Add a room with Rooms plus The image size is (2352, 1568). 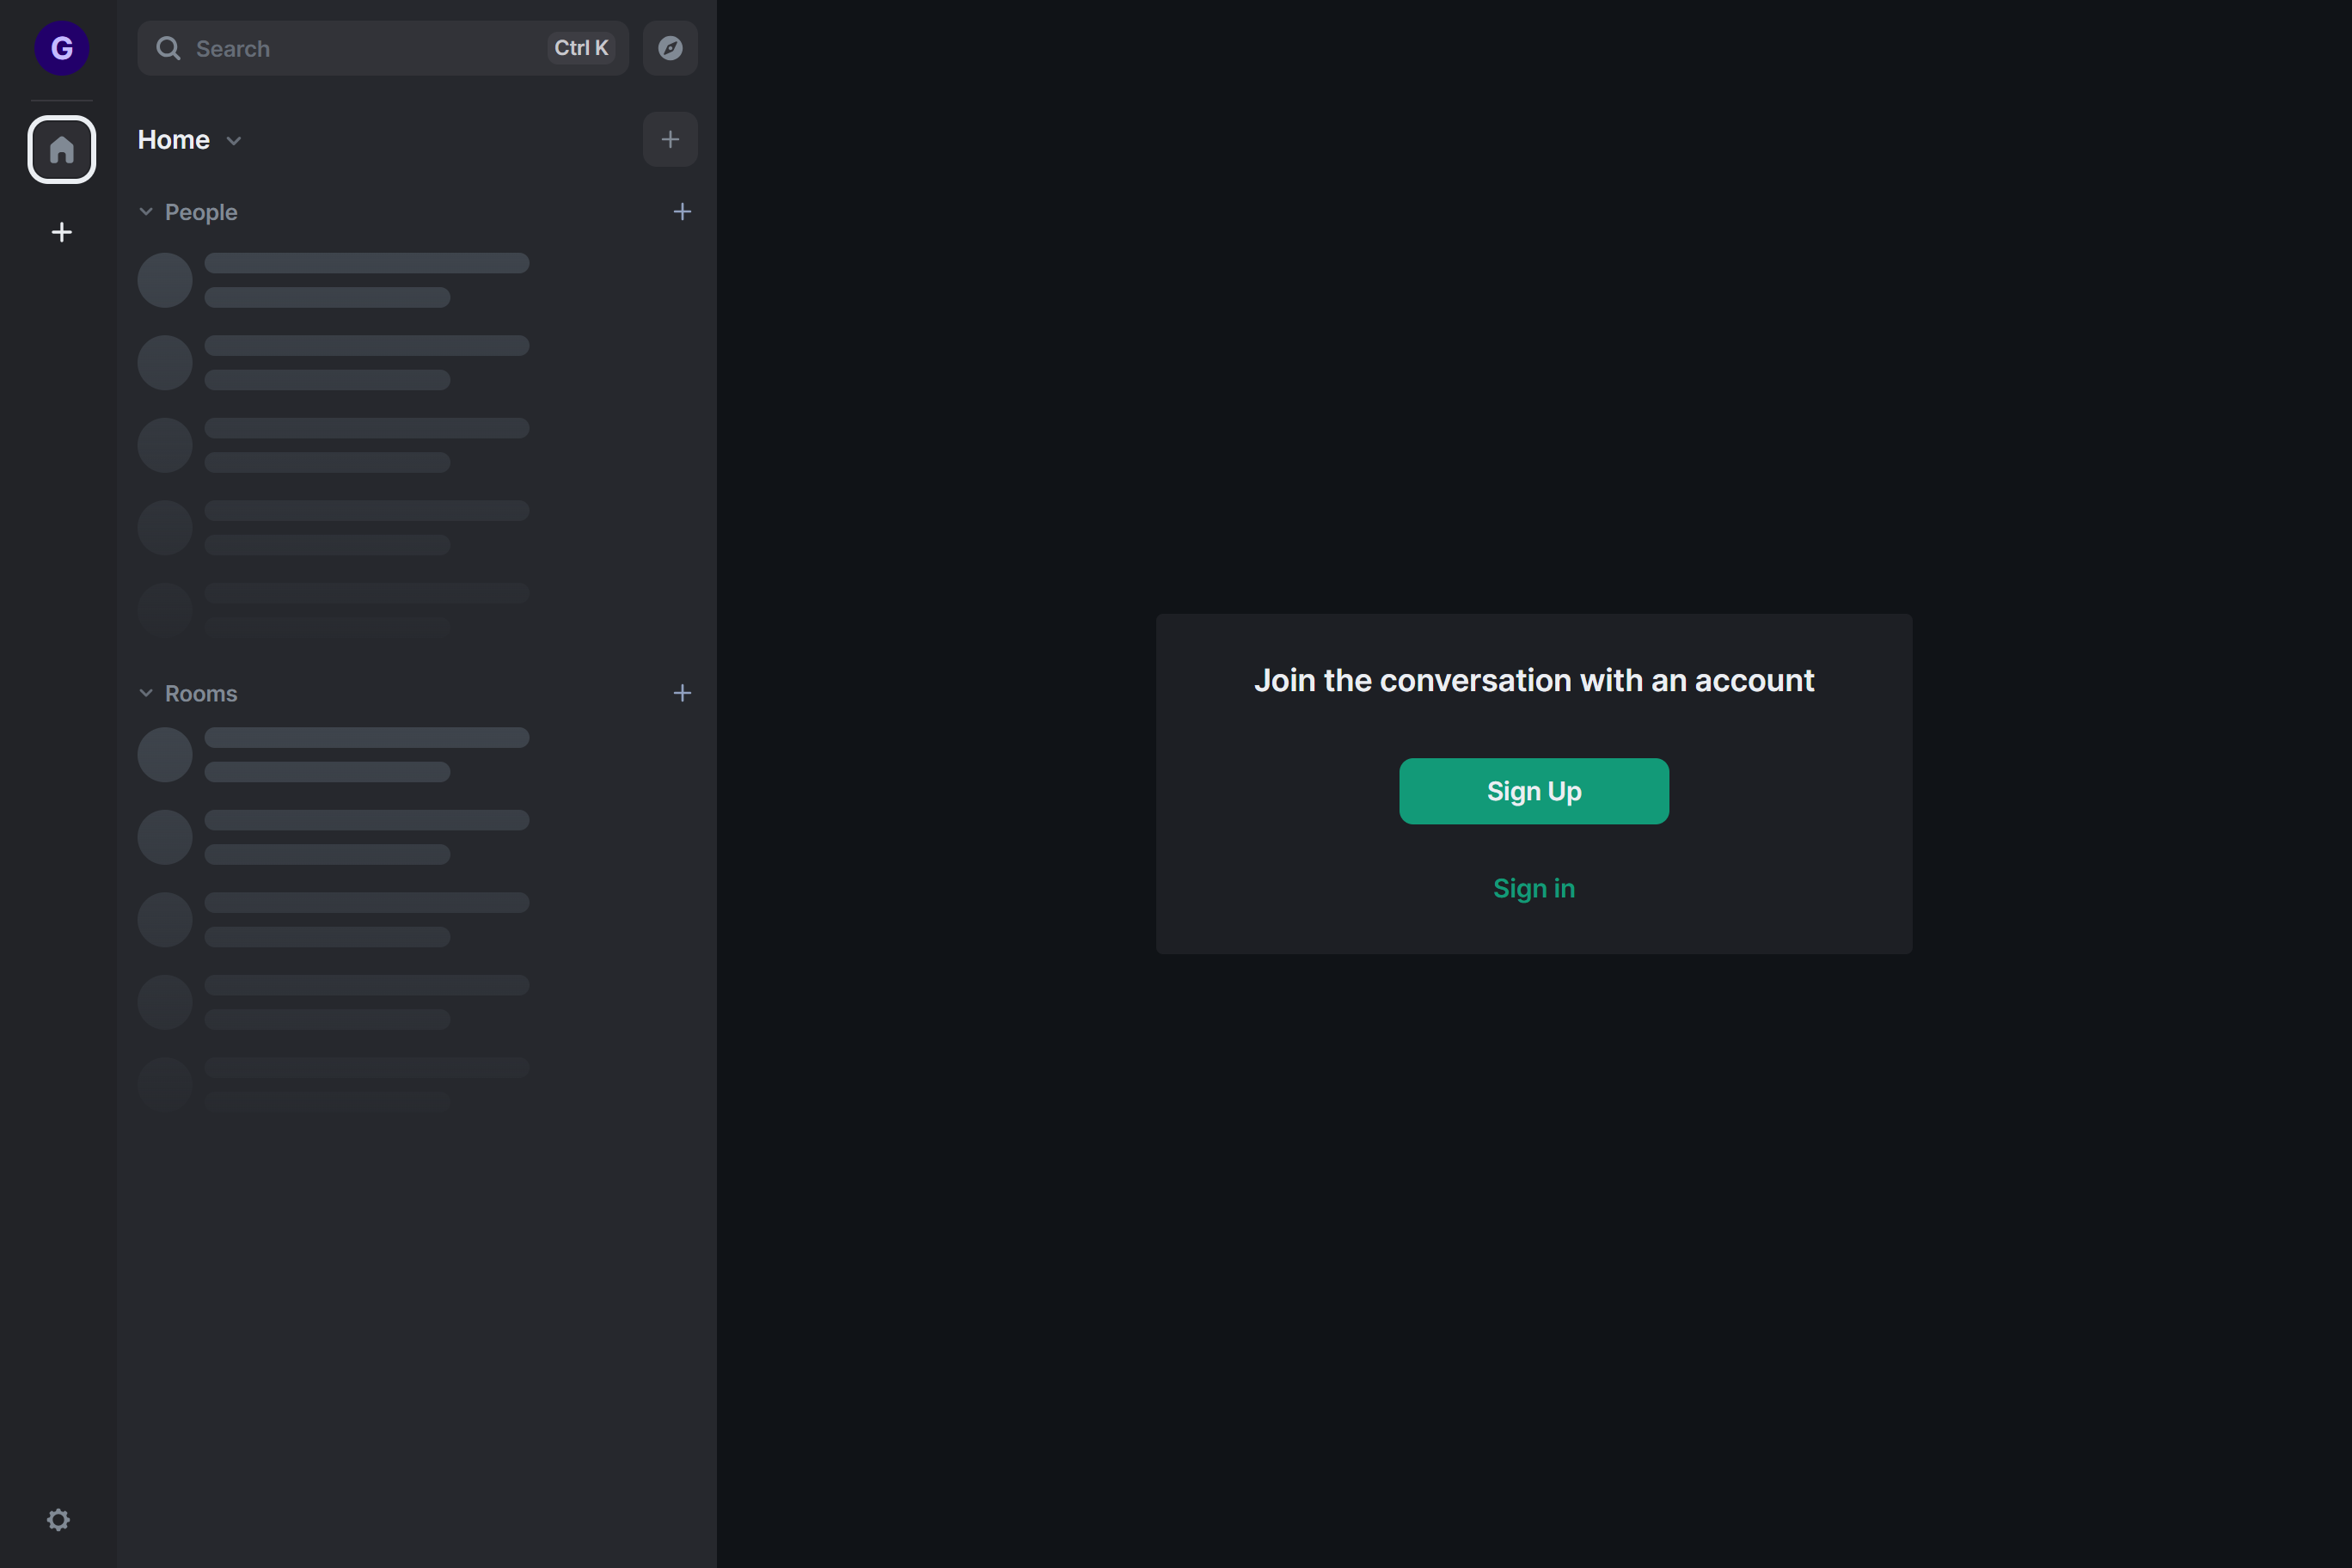(682, 693)
